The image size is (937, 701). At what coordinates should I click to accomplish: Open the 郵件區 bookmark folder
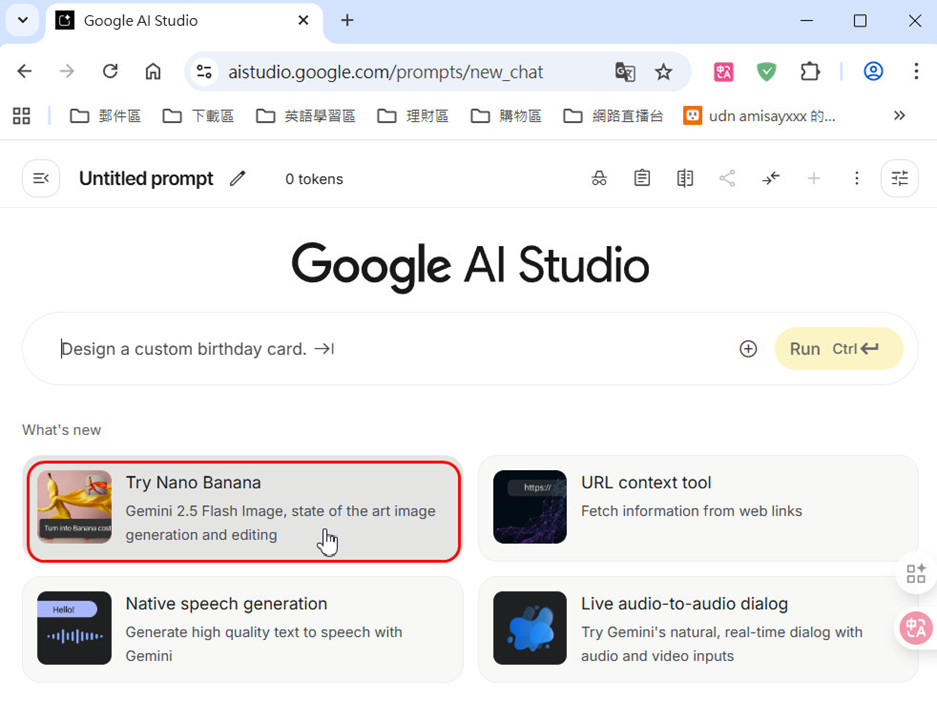click(x=105, y=116)
